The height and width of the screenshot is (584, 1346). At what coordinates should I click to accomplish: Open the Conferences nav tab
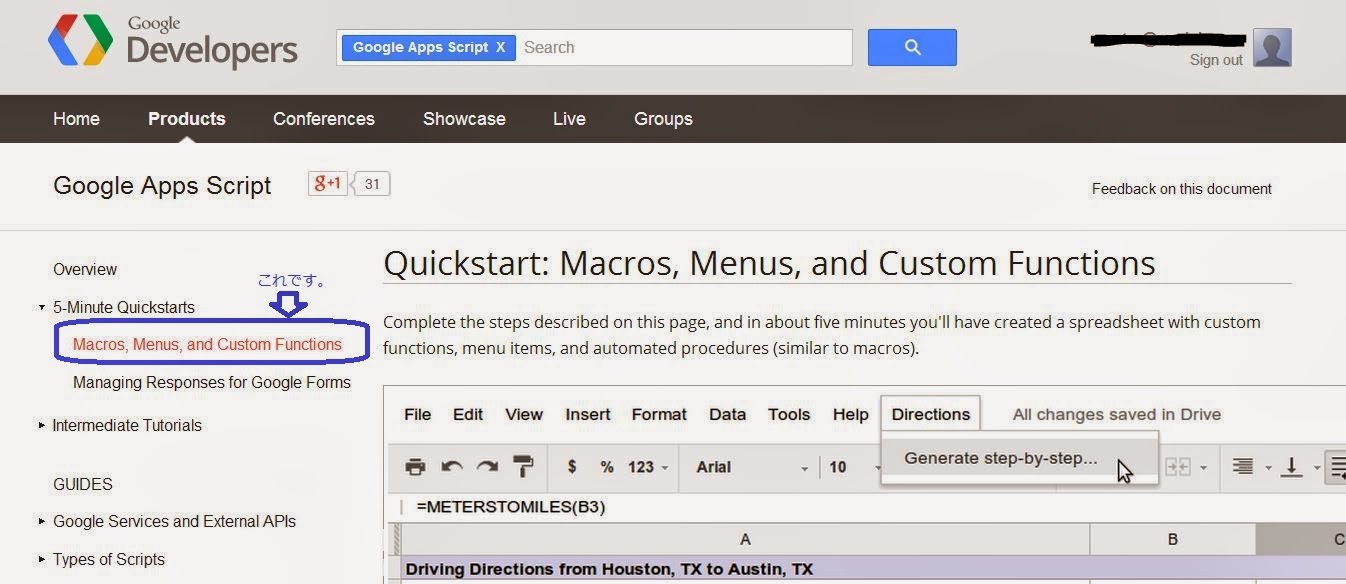(x=324, y=119)
